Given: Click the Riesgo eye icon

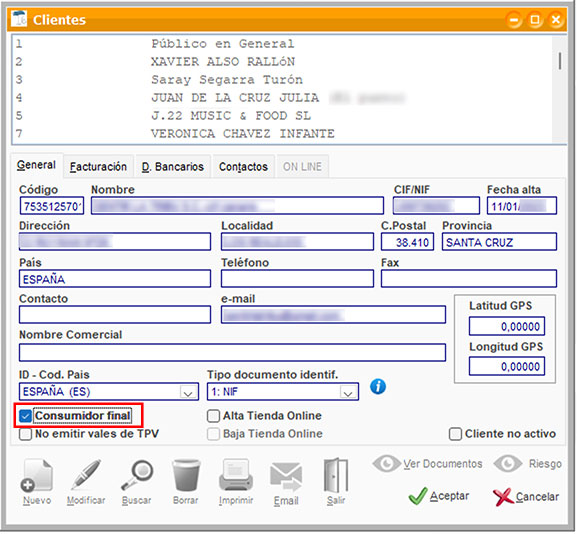Looking at the screenshot, I should pos(508,464).
